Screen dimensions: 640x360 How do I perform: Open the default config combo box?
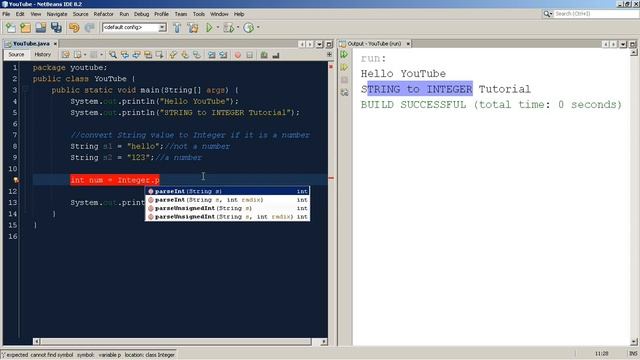134,27
